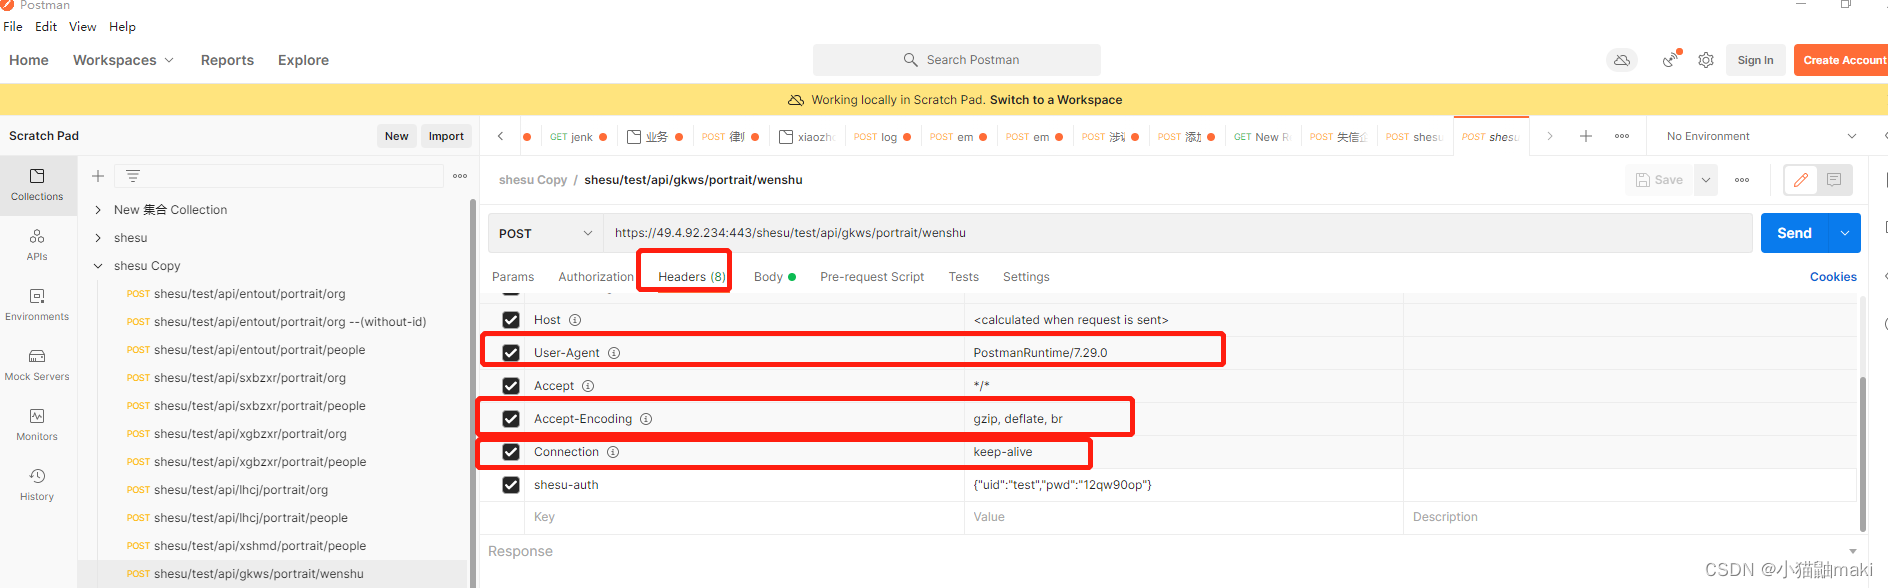1888x588 pixels.
Task: Switch to the Params tab
Action: pos(513,277)
